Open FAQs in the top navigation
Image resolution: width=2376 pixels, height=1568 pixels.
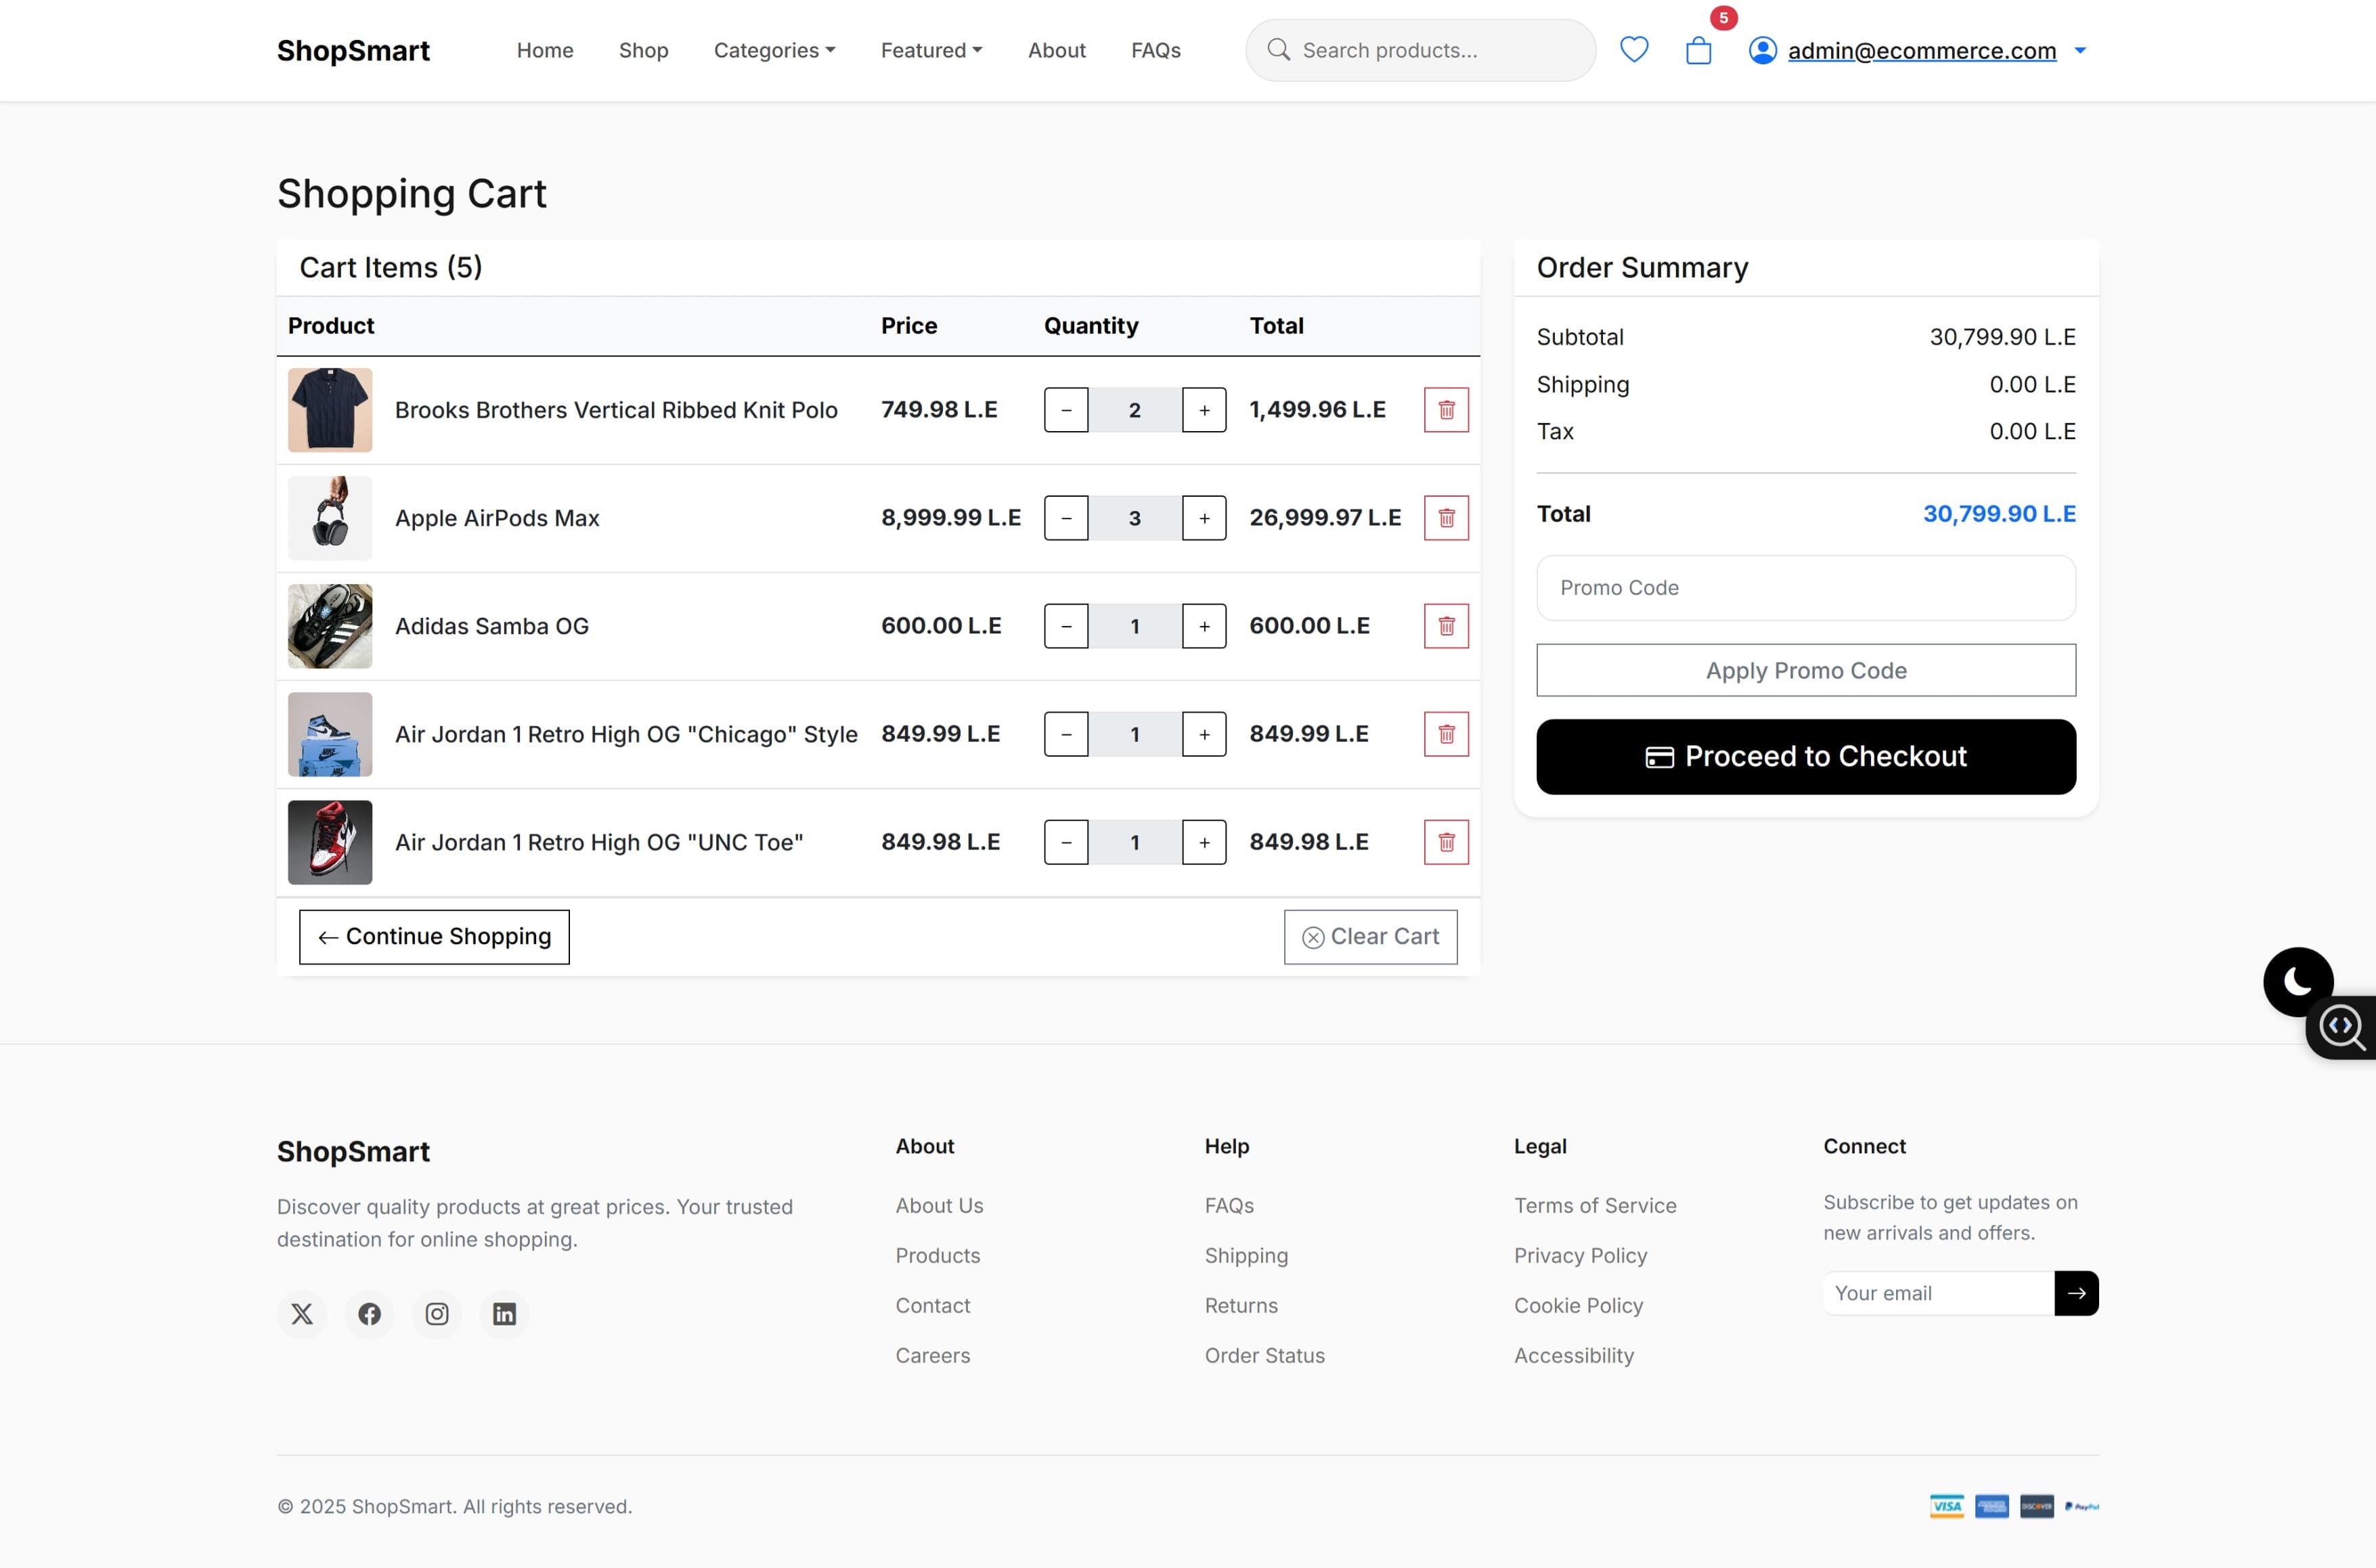tap(1155, 50)
